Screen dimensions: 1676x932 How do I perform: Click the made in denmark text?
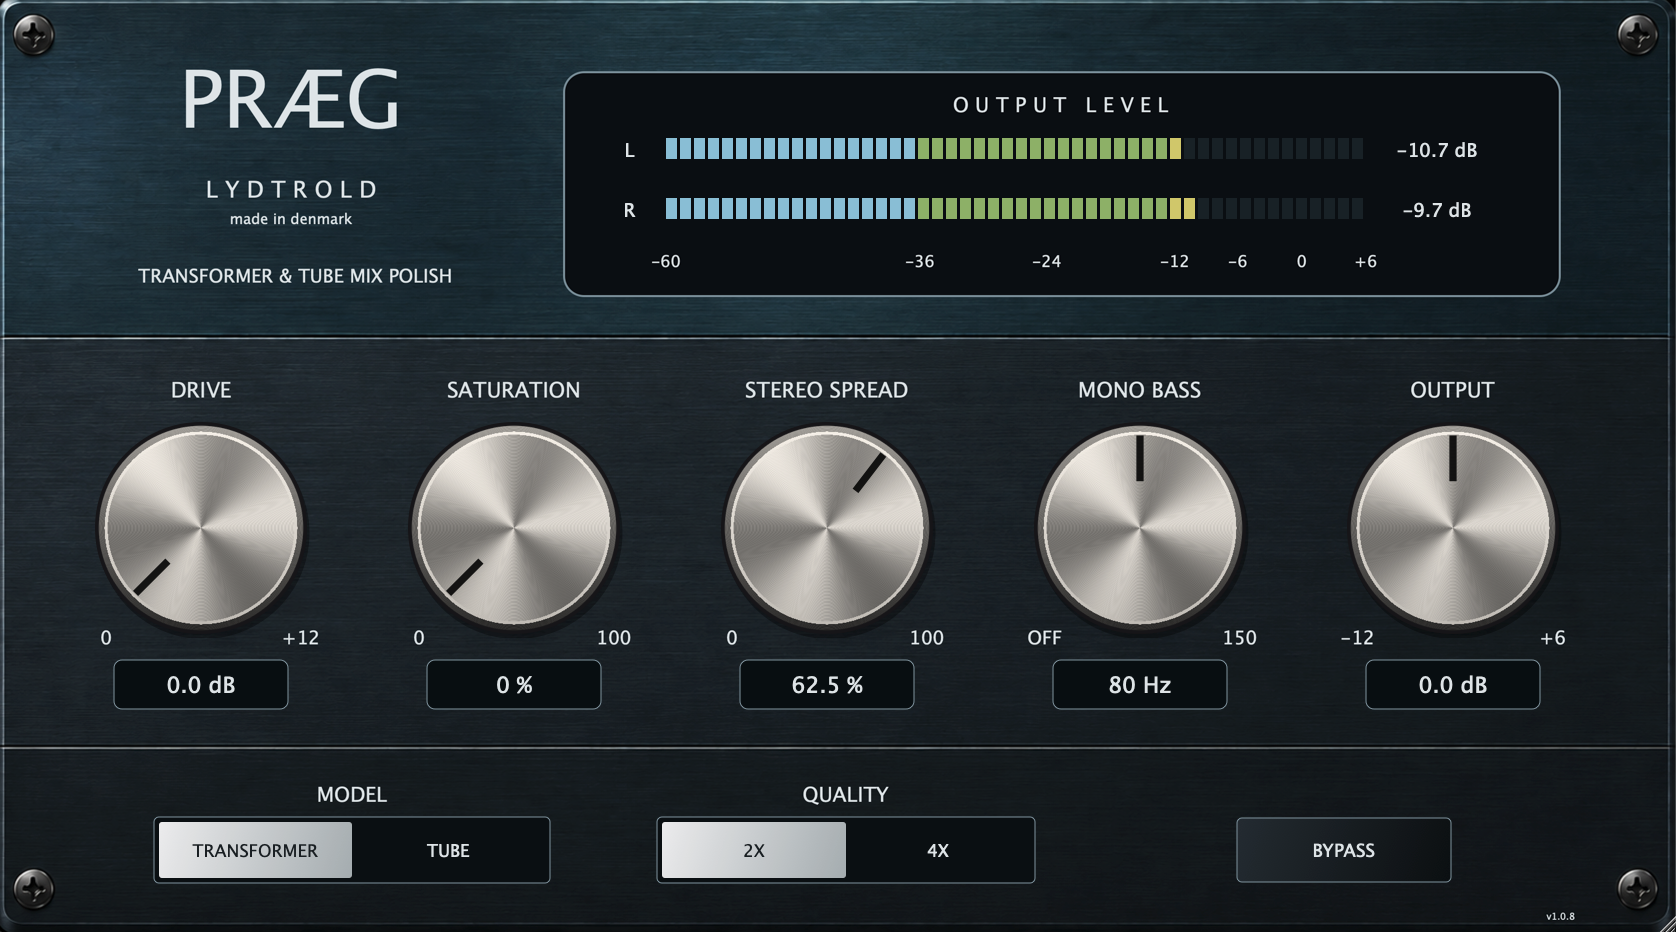(291, 219)
